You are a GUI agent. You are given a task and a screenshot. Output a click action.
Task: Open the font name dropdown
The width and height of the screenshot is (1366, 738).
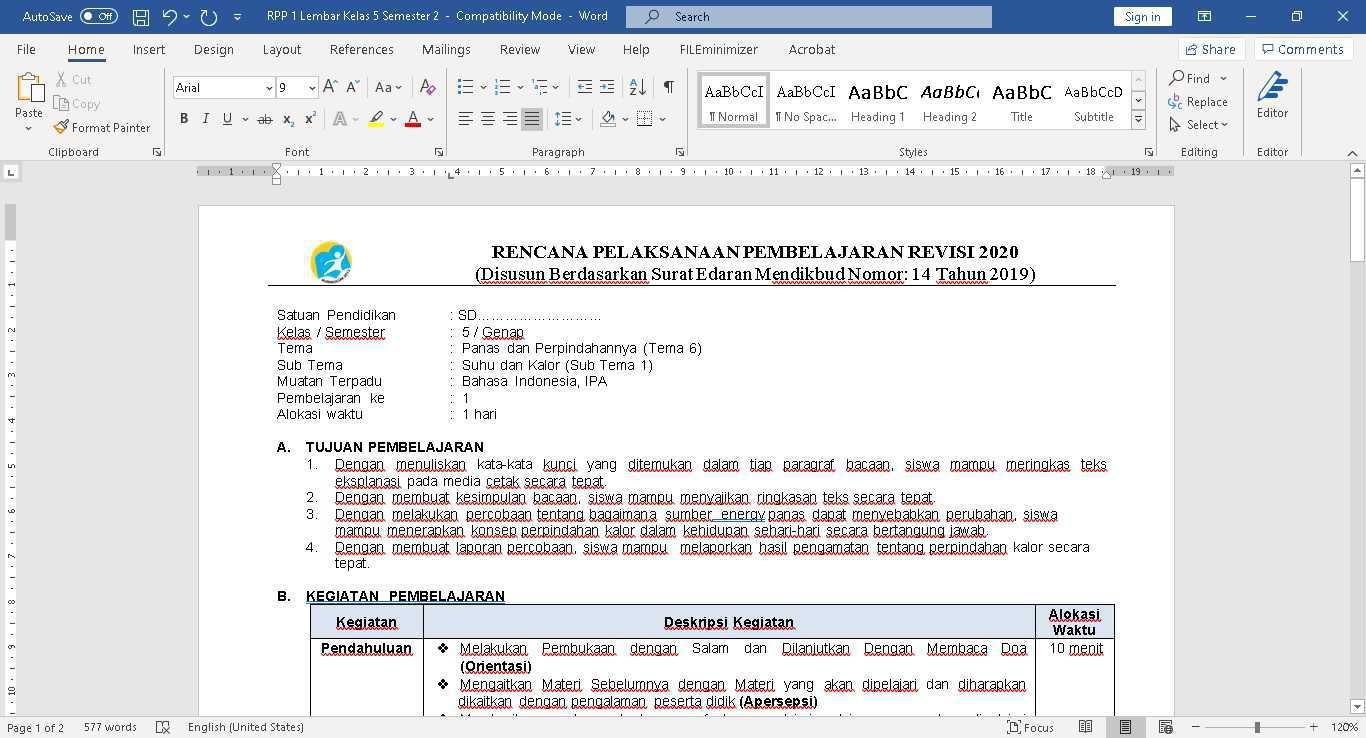(269, 87)
